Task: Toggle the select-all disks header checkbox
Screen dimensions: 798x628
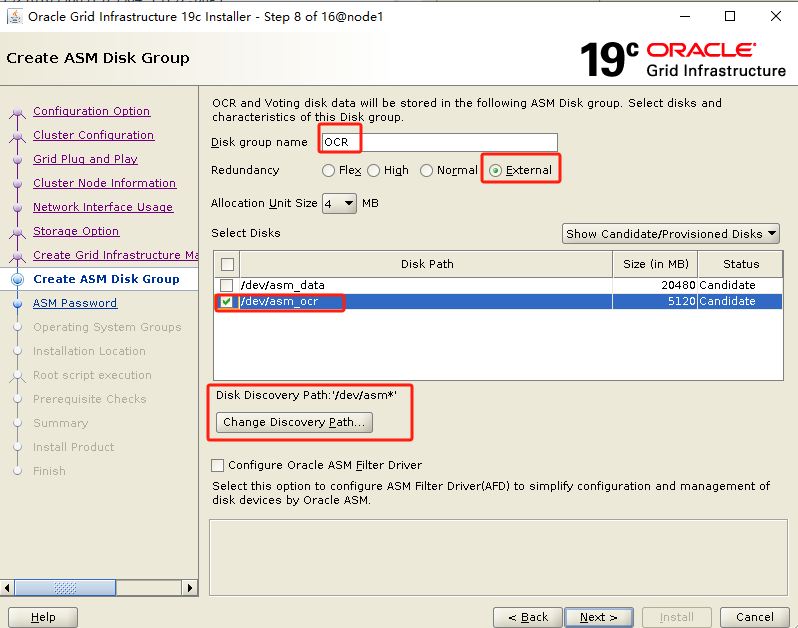Action: (227, 264)
